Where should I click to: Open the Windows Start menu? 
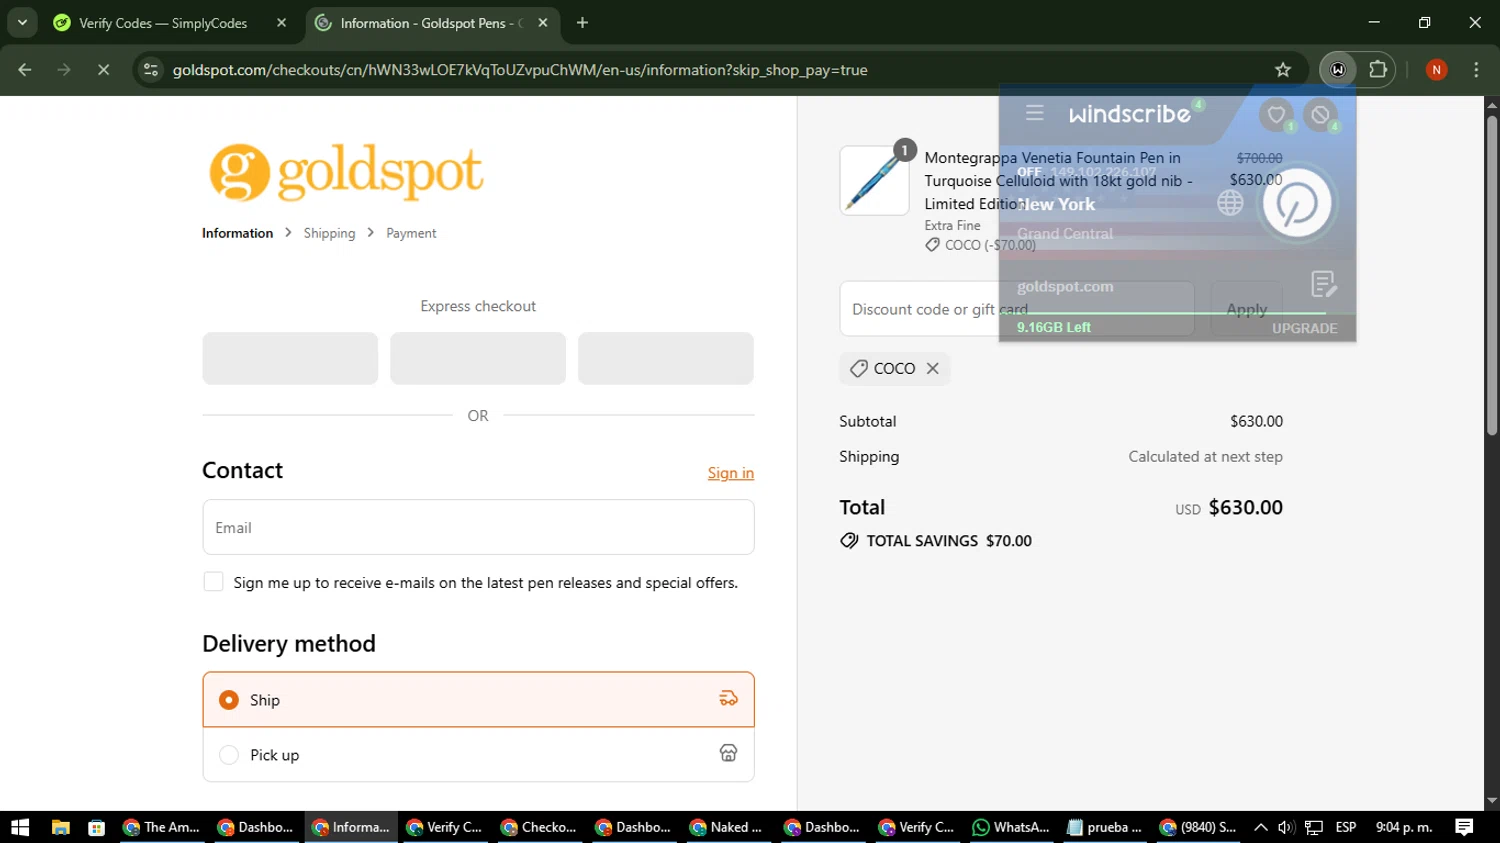pos(20,827)
